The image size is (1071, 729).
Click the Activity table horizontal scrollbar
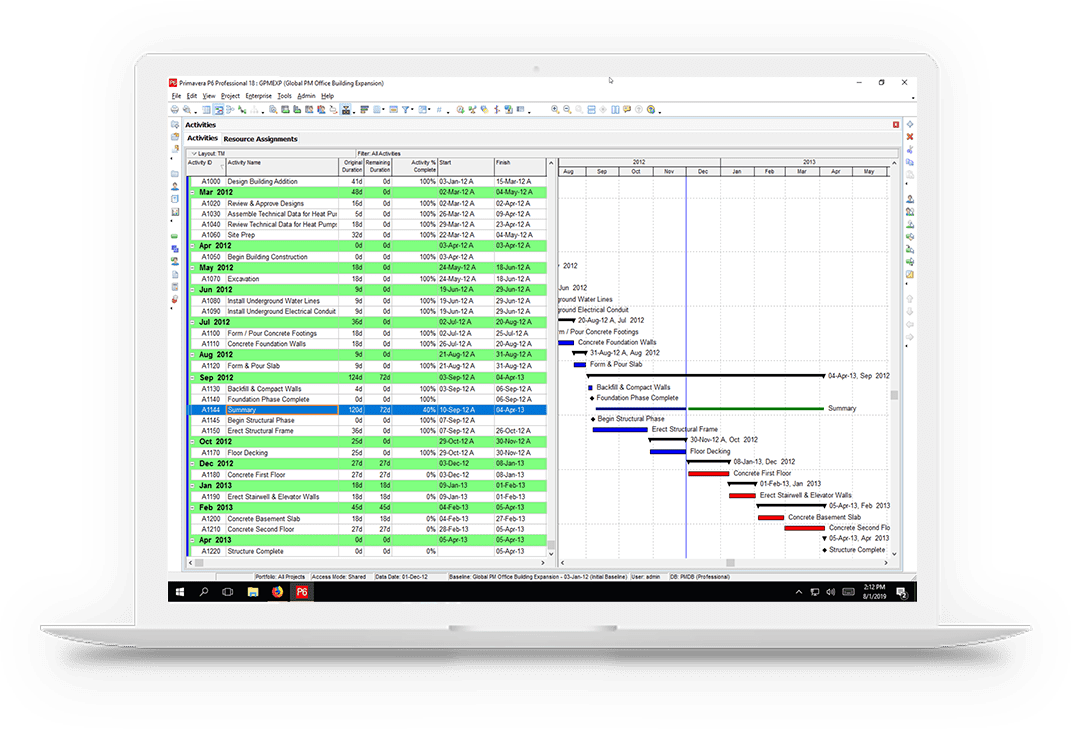pos(367,563)
